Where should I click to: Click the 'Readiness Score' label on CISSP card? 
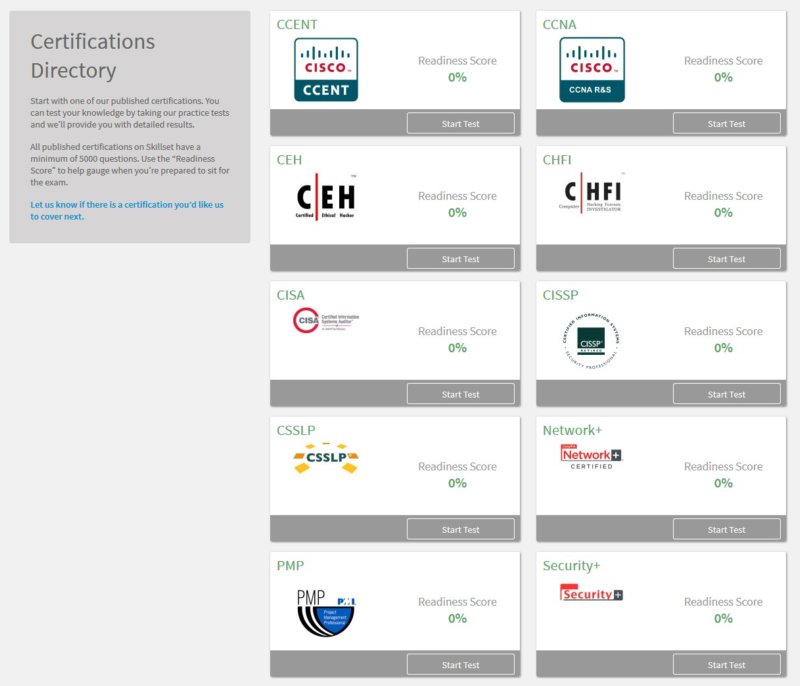pos(723,331)
